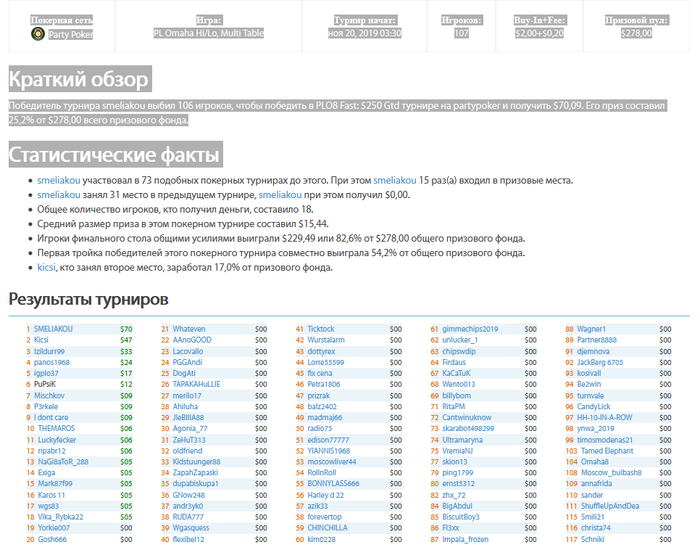The image size is (700, 550).
Task: Open timosmodenas21 player link
Action: [x=604, y=440]
